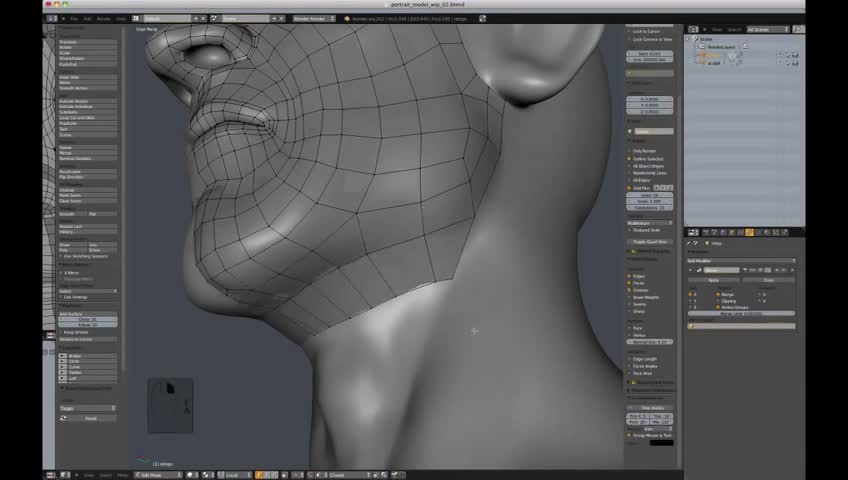
Task: Click the add screen layout plus icon
Action: [x=195, y=18]
